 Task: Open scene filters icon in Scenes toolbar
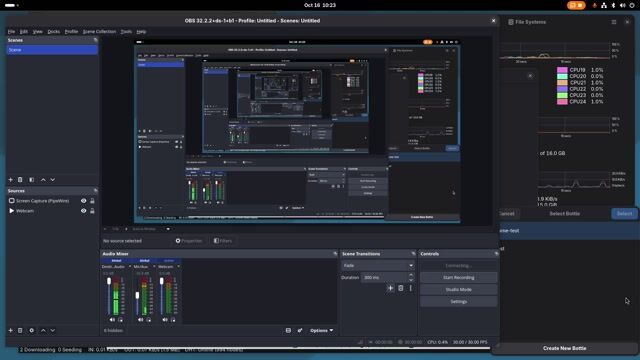31,180
